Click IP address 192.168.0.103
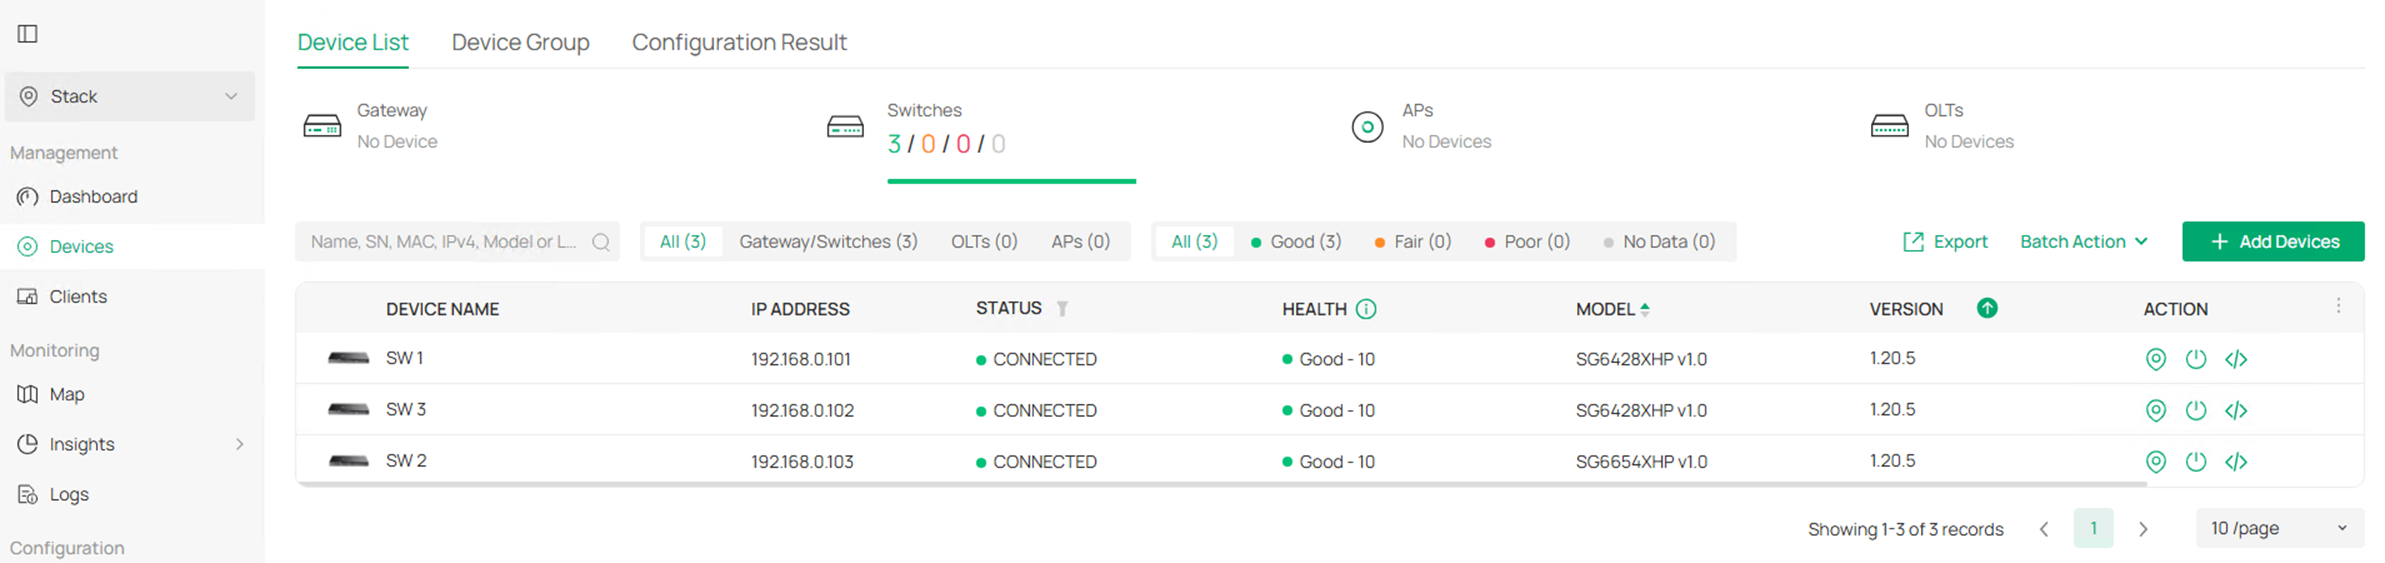This screenshot has height=563, width=2385. coord(802,461)
